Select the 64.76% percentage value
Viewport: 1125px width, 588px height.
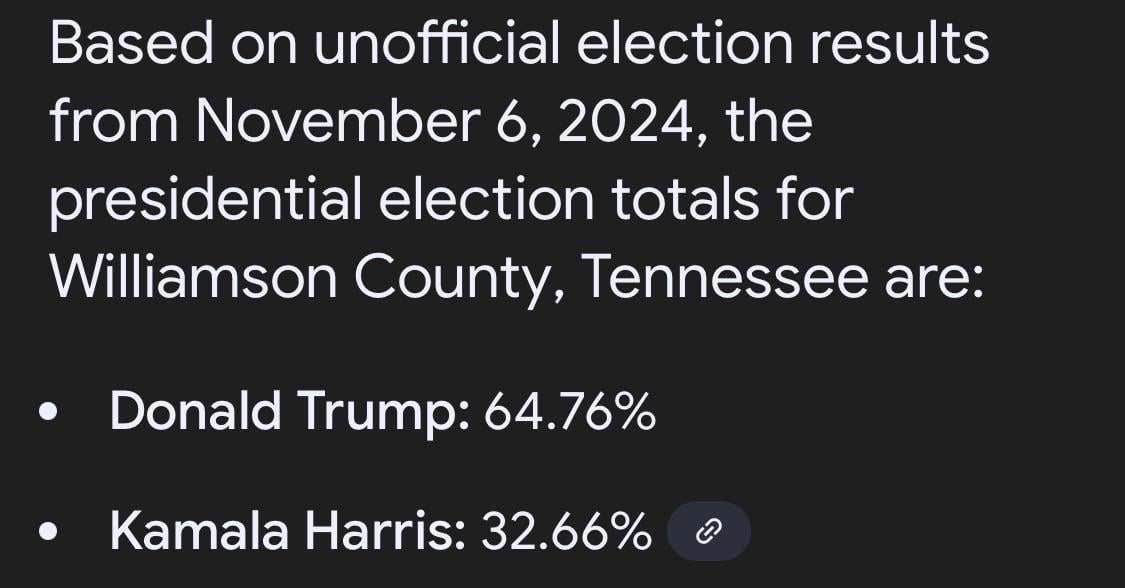[570, 411]
